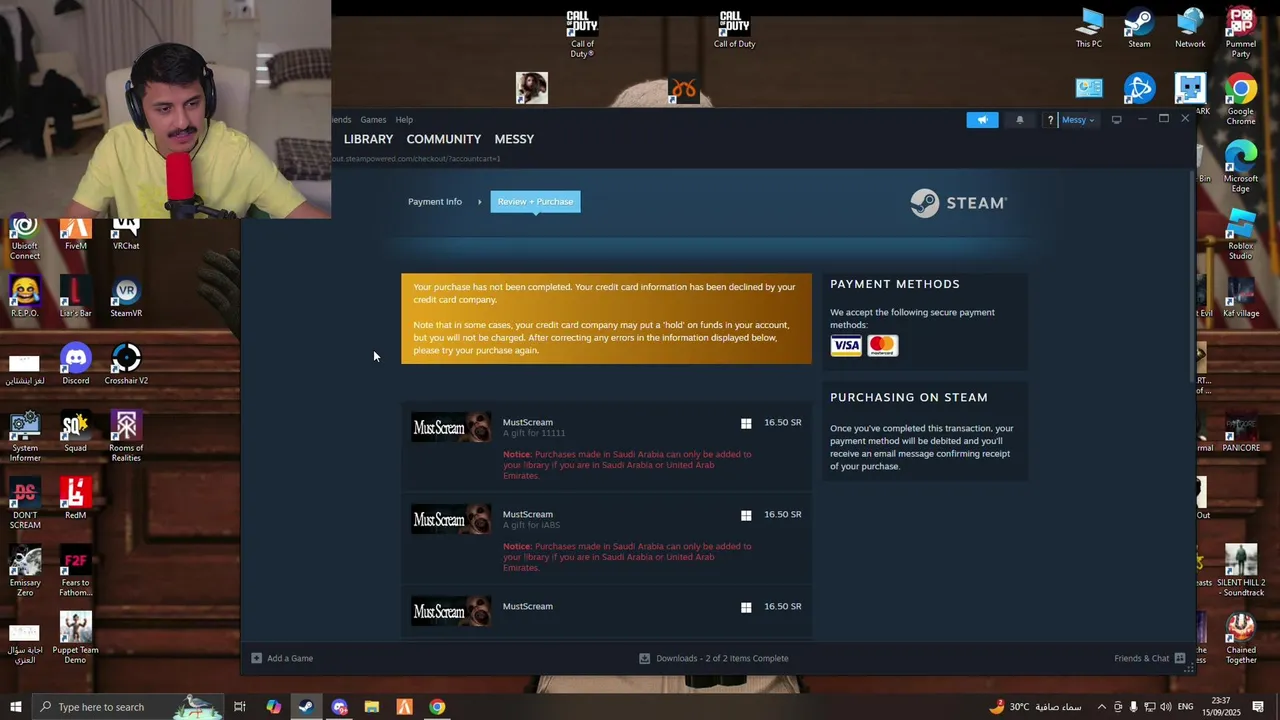This screenshot has width=1280, height=720.
Task: Click MustScream thumbnail gifted to iABS
Action: point(451,520)
